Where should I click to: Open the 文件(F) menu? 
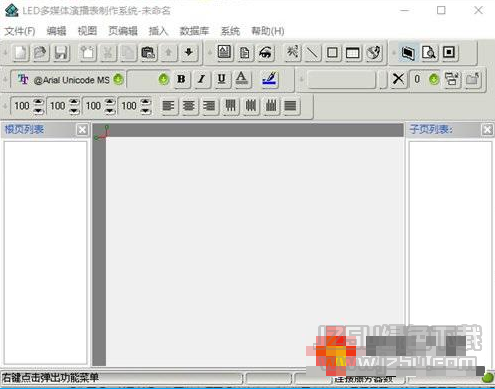(x=20, y=31)
